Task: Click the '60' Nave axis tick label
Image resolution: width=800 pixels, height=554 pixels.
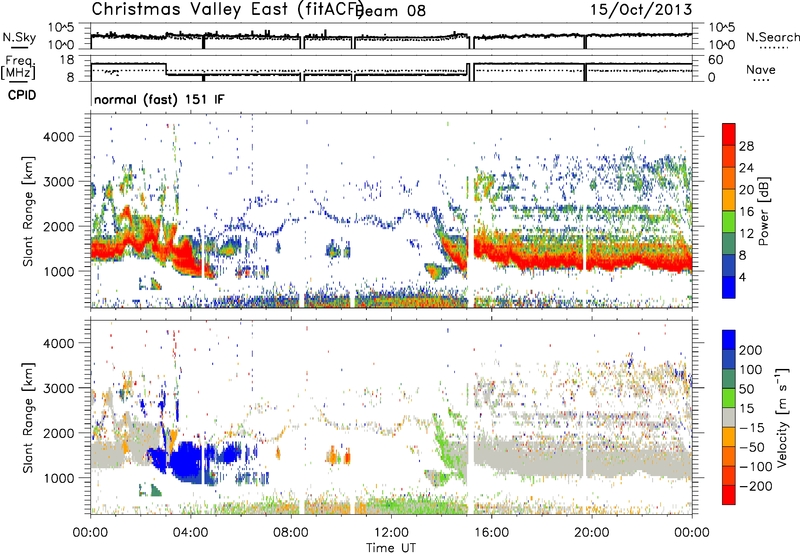Action: coord(715,60)
